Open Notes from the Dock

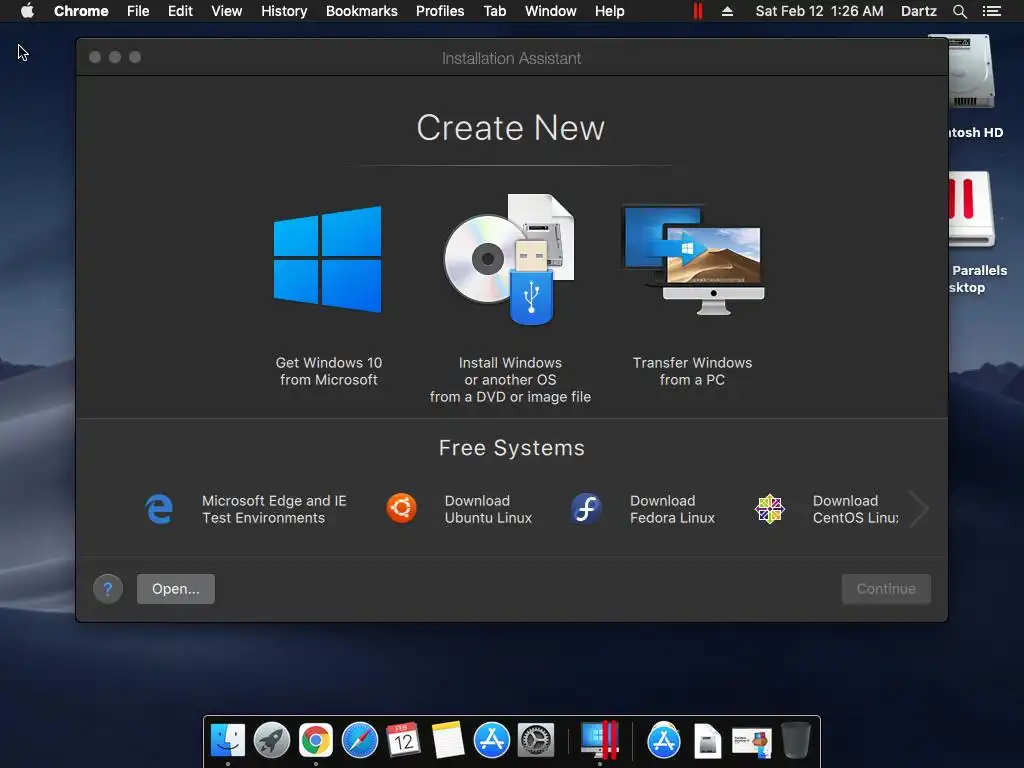point(447,740)
